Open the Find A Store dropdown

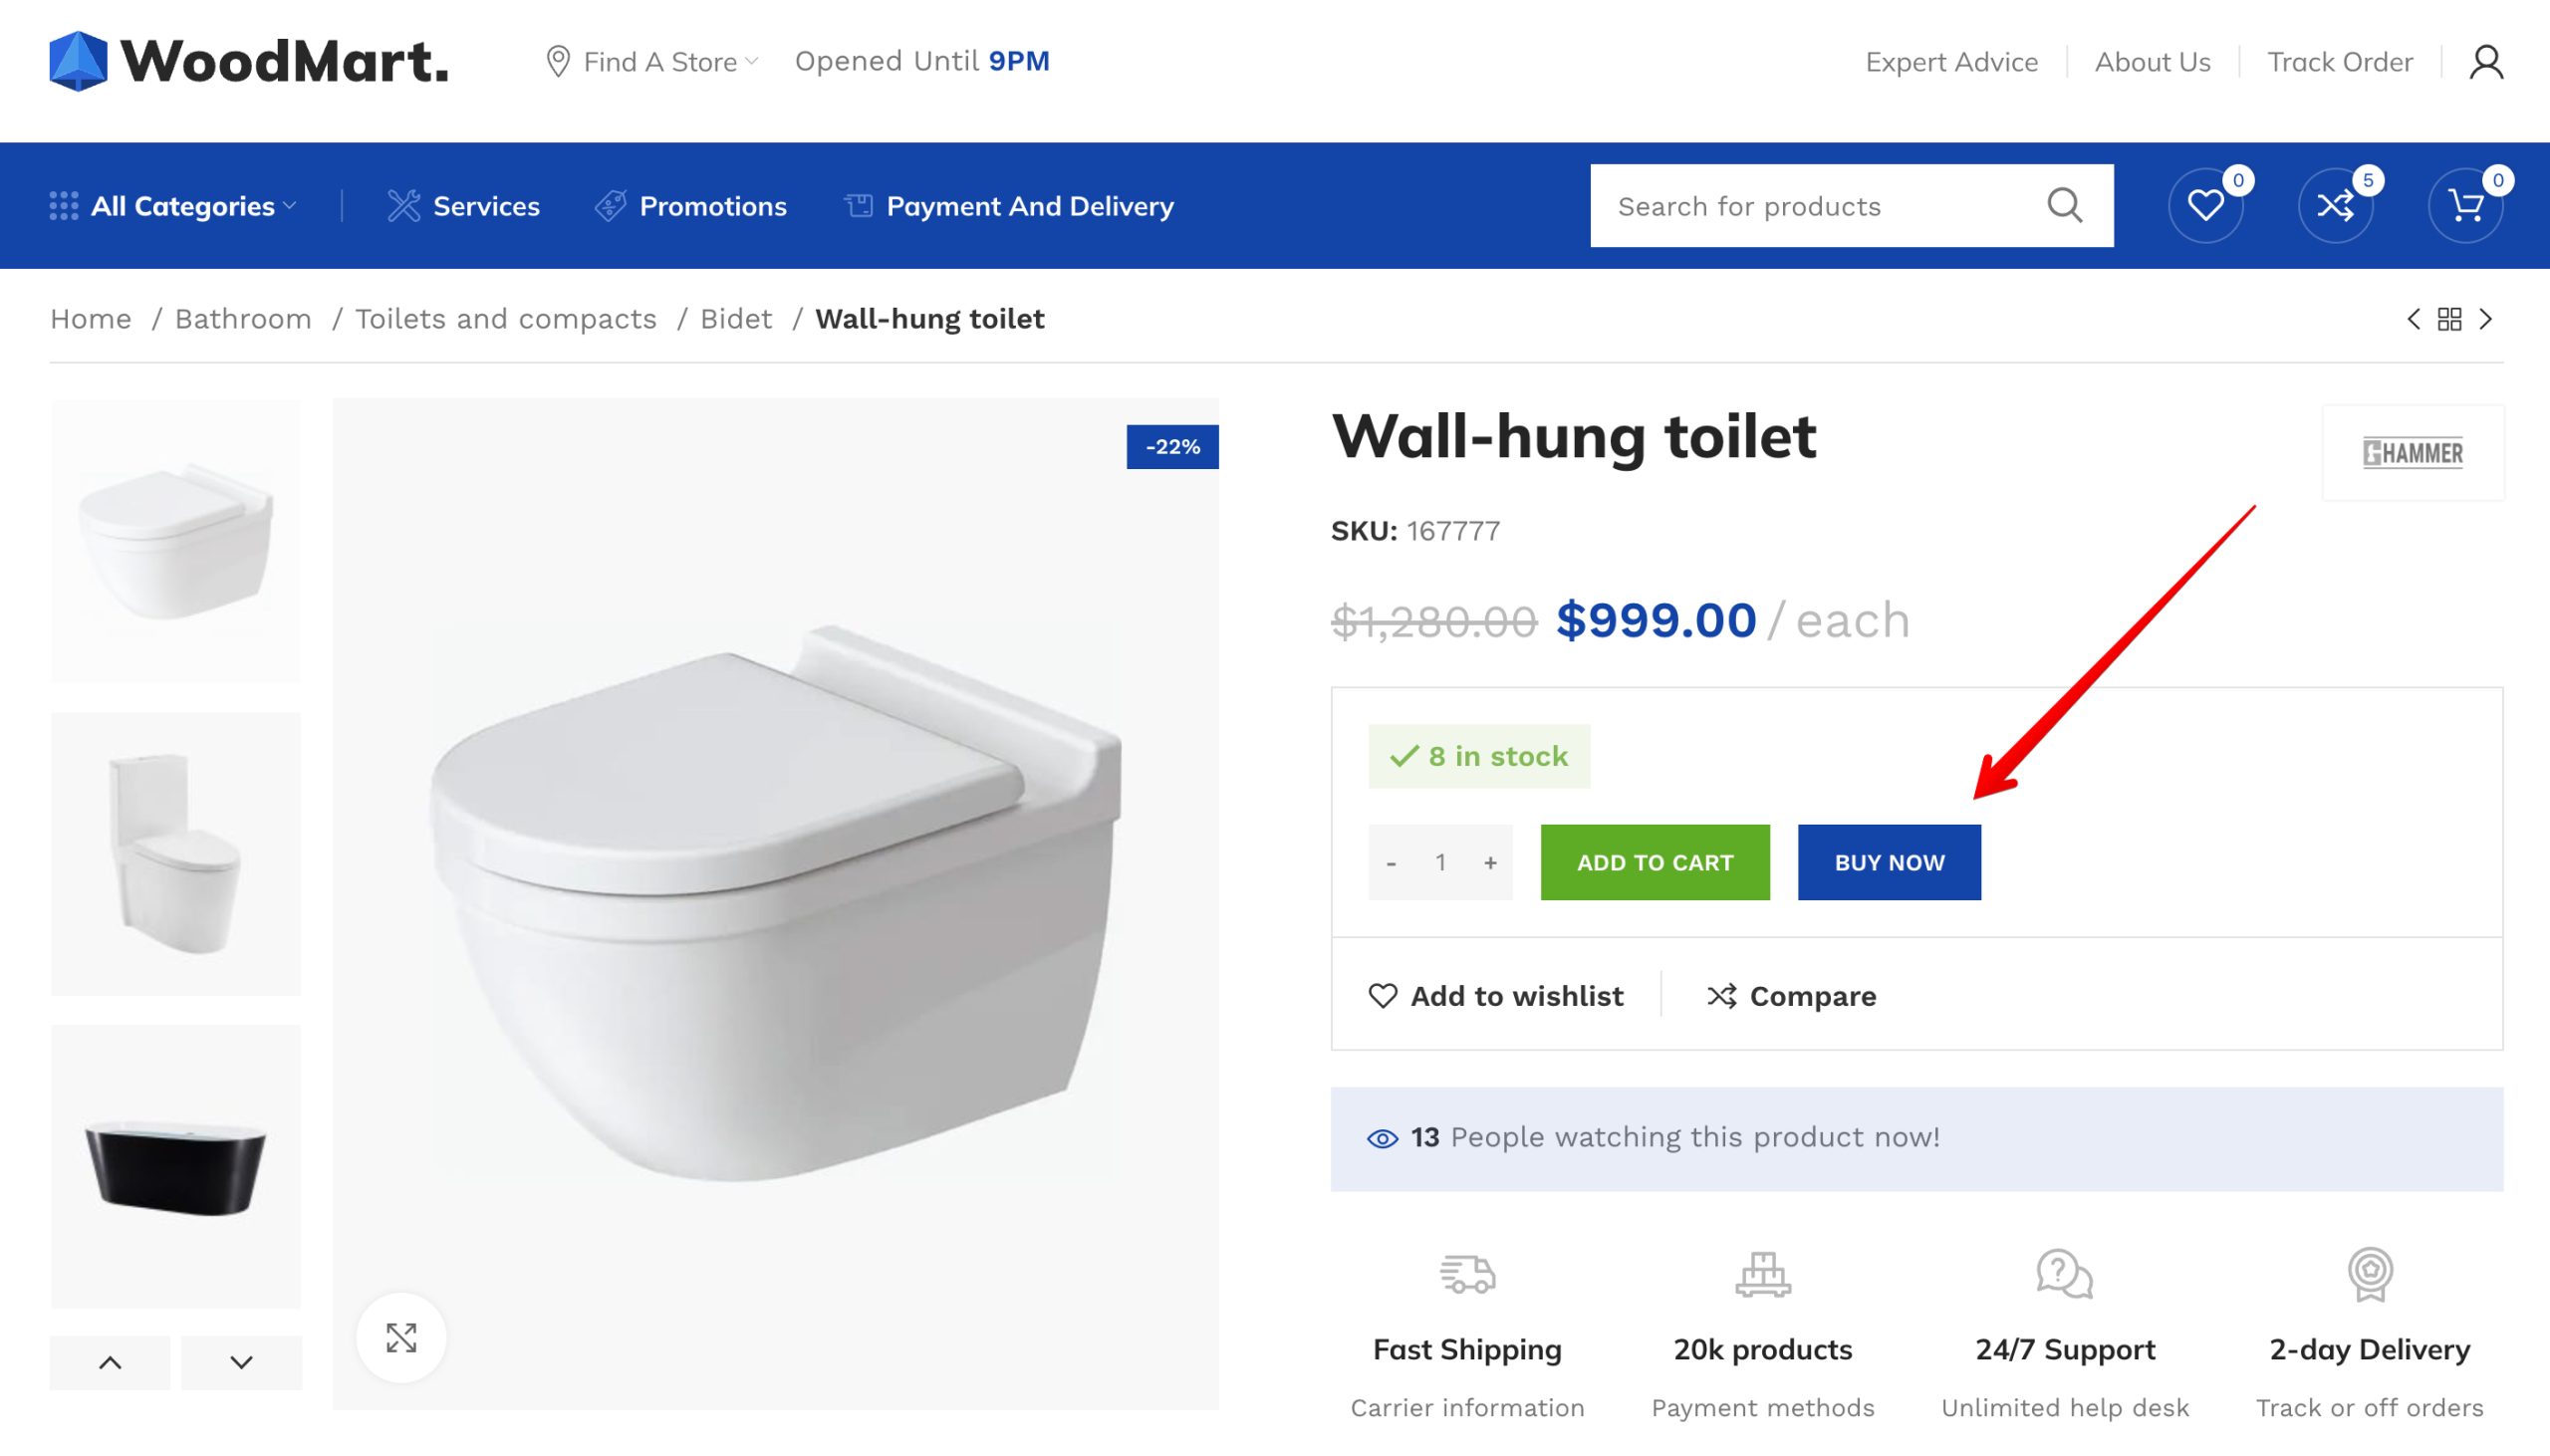652,62
